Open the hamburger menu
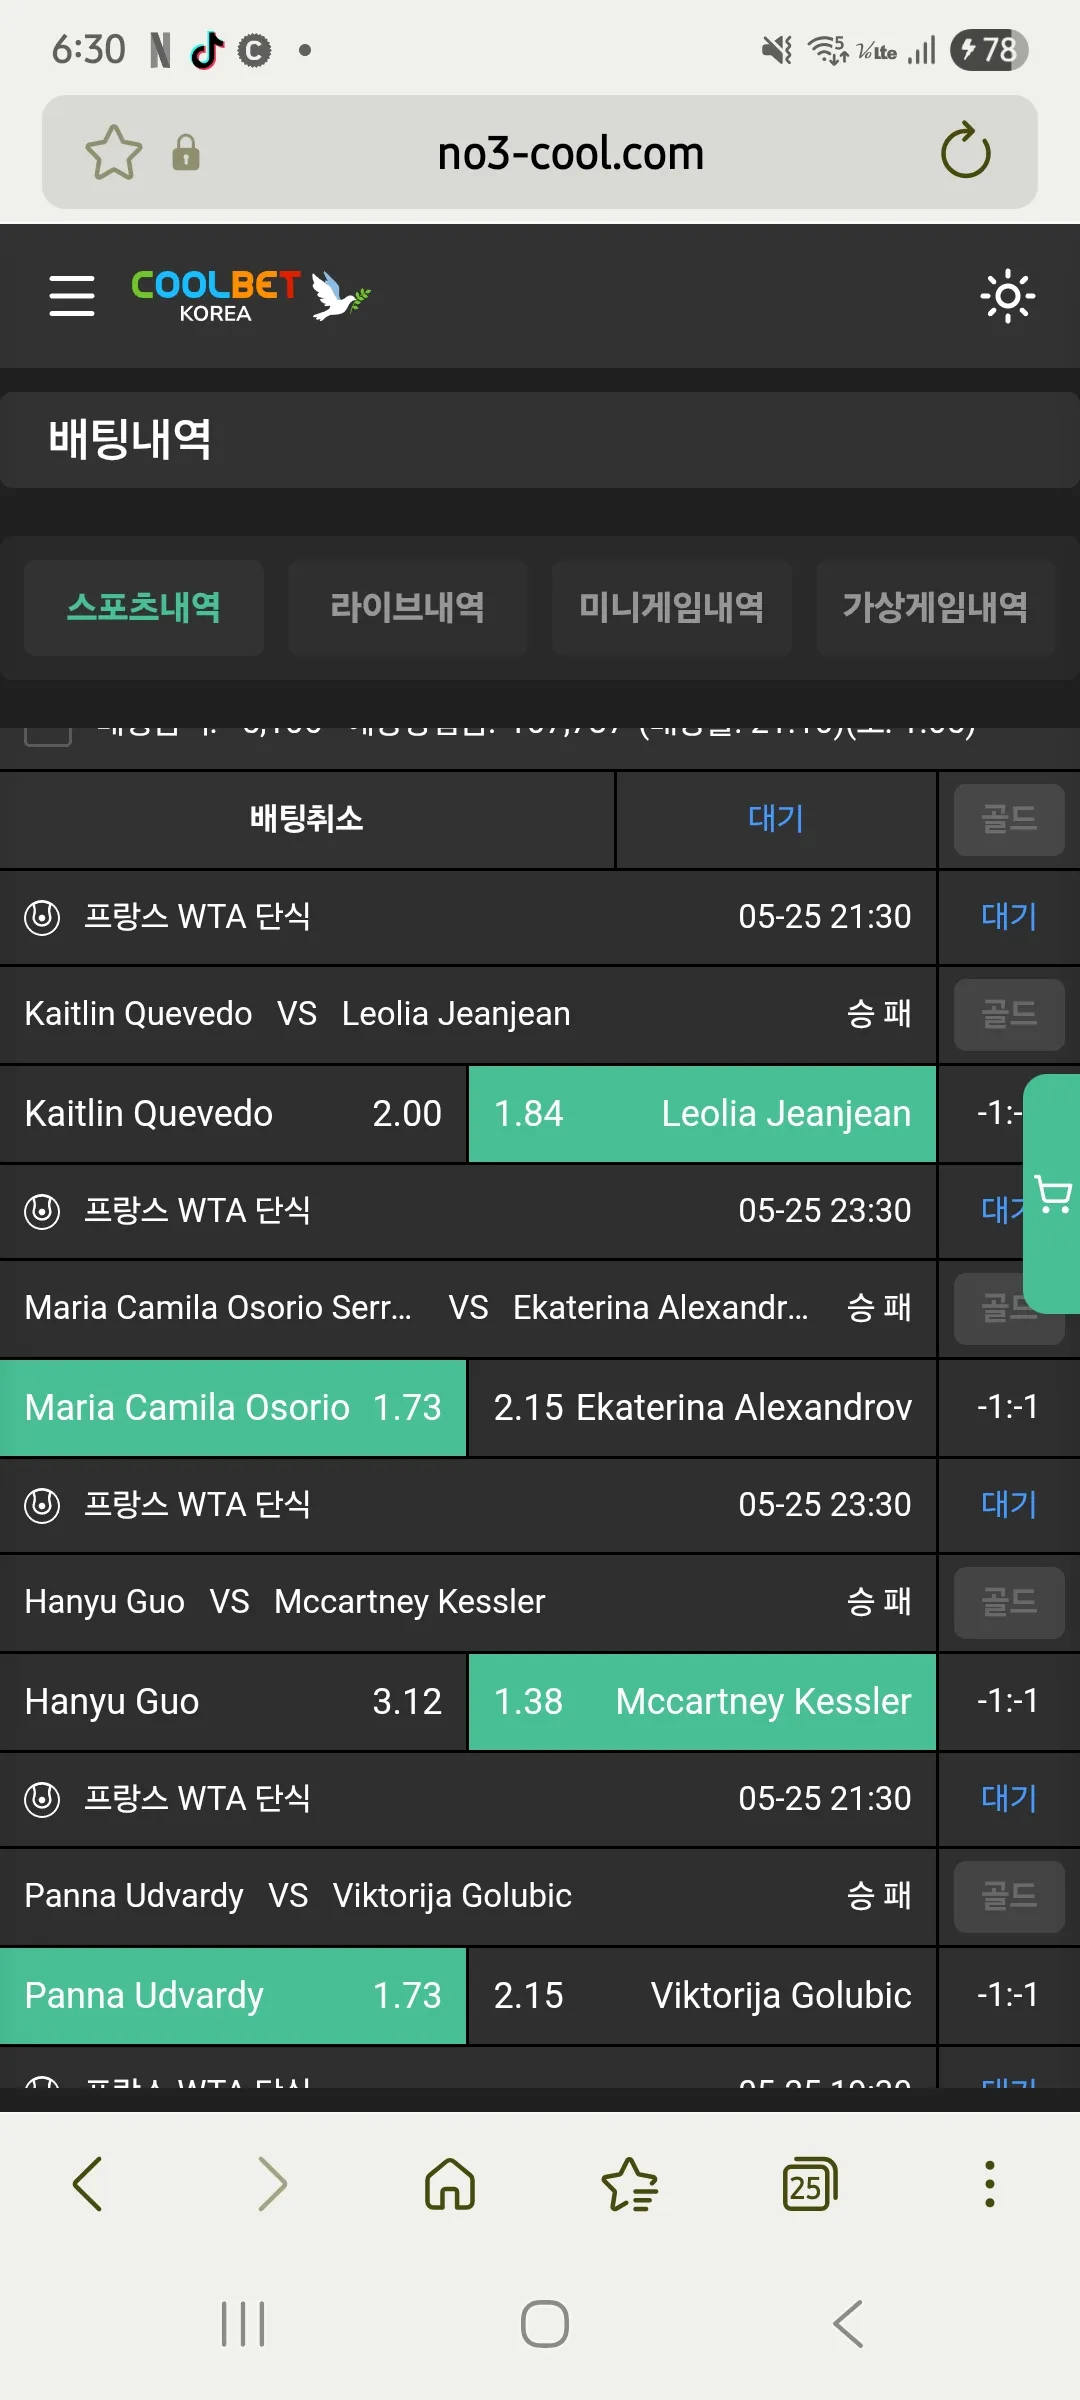This screenshot has width=1080, height=2400. pos(72,296)
